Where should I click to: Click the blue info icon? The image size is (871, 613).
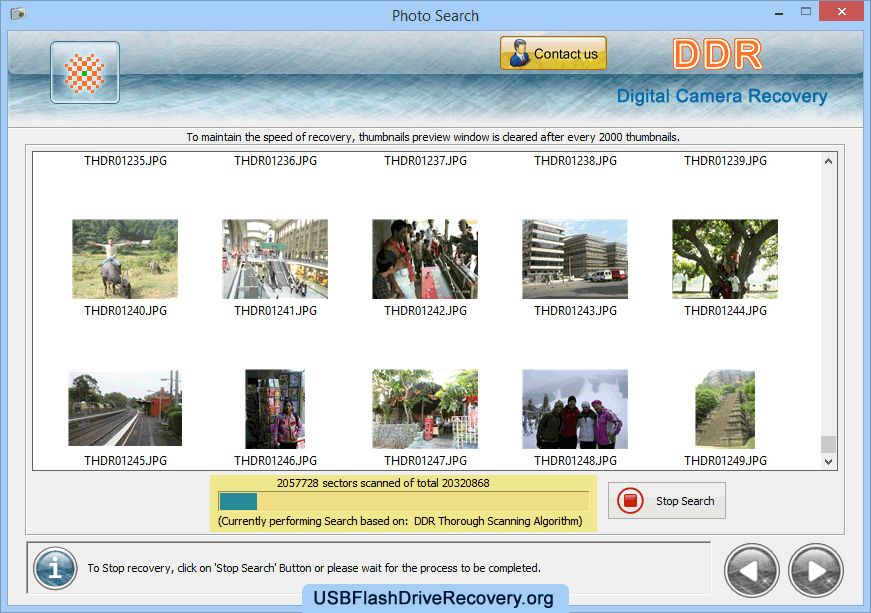coord(55,568)
